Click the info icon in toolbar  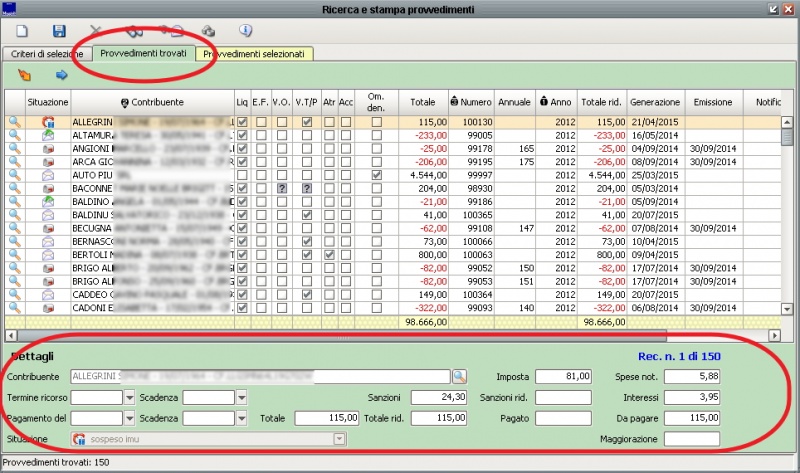(246, 31)
